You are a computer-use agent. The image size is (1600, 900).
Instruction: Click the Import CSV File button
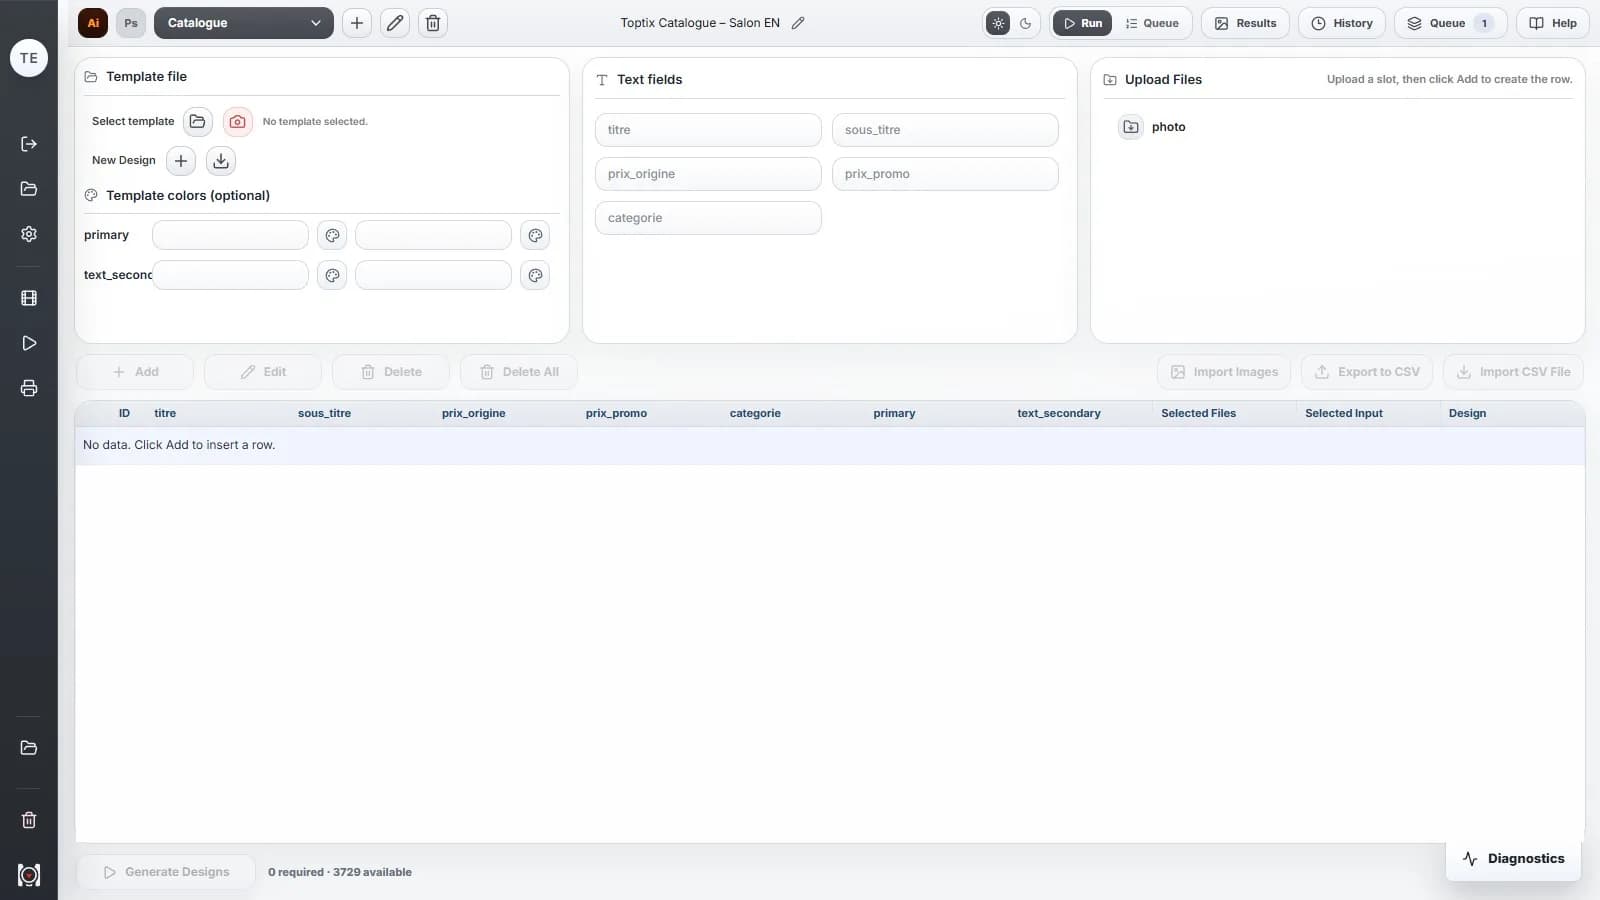tap(1513, 372)
